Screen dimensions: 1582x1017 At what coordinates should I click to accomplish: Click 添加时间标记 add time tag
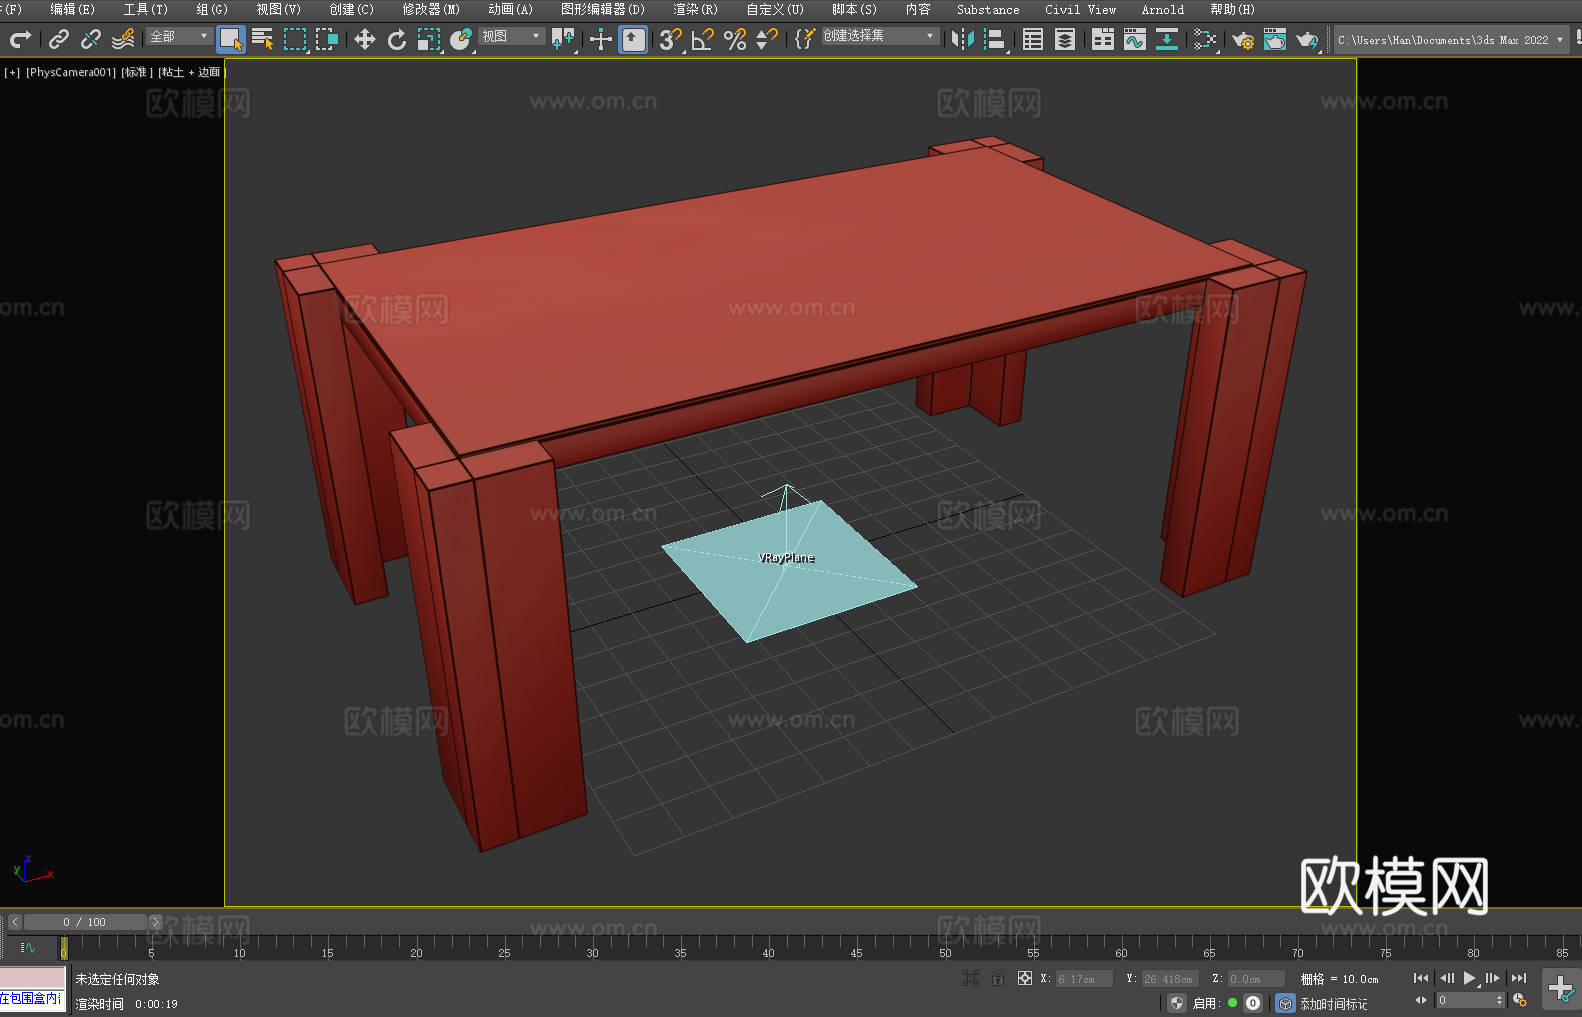click(x=1334, y=1003)
